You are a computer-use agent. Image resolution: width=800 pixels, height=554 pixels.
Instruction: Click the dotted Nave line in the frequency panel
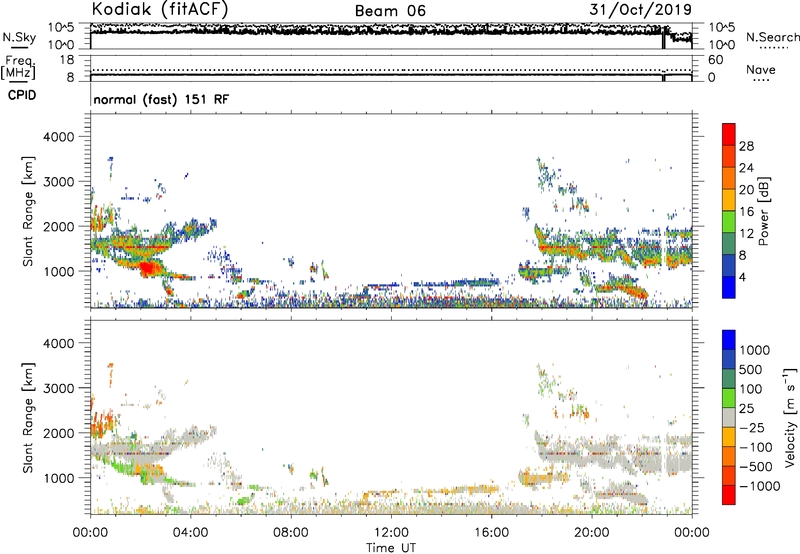coord(391,70)
